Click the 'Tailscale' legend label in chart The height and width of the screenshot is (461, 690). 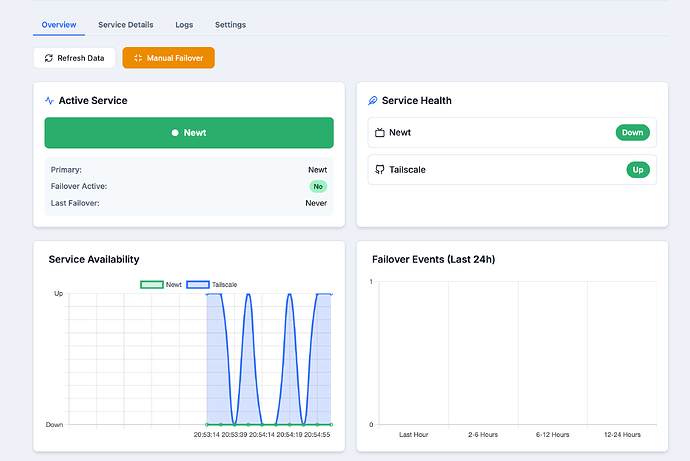224,285
